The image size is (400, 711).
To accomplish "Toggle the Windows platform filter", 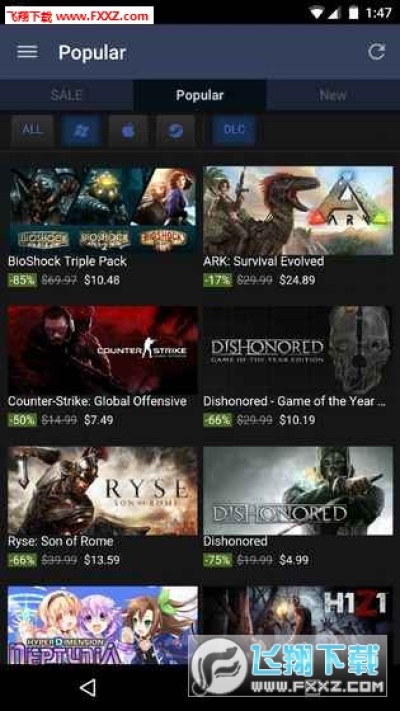I will tap(81, 130).
